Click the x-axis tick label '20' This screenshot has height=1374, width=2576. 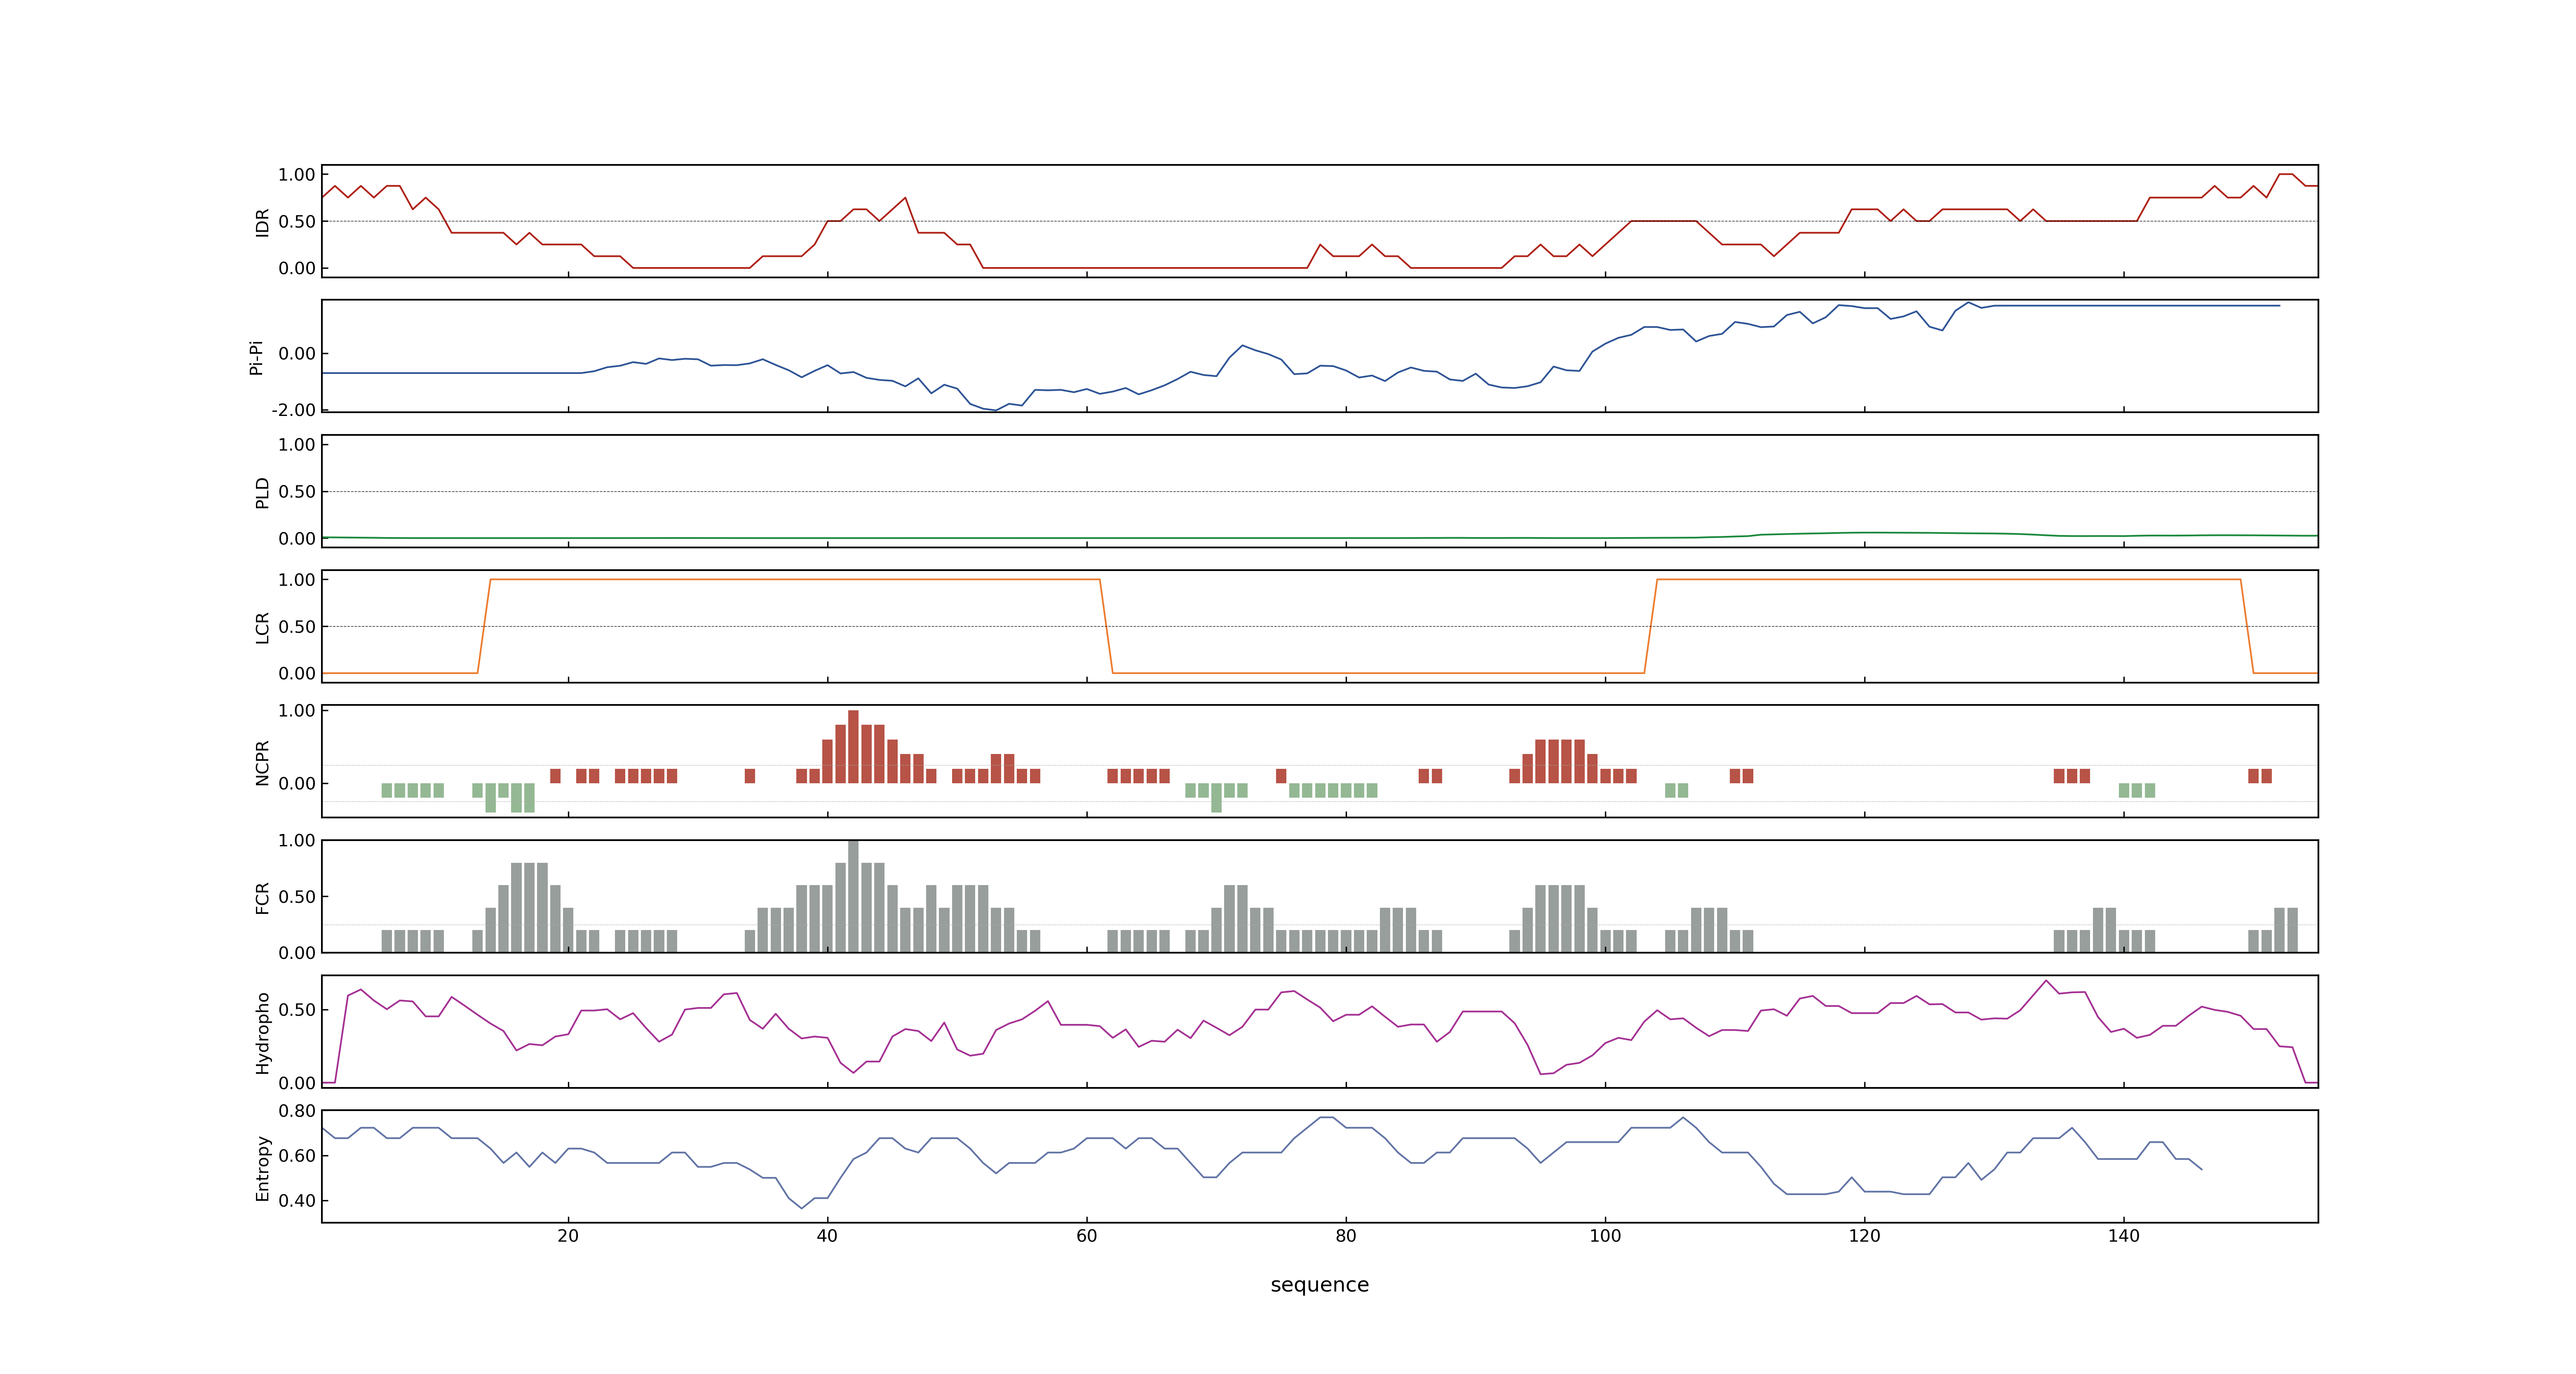[x=568, y=1236]
